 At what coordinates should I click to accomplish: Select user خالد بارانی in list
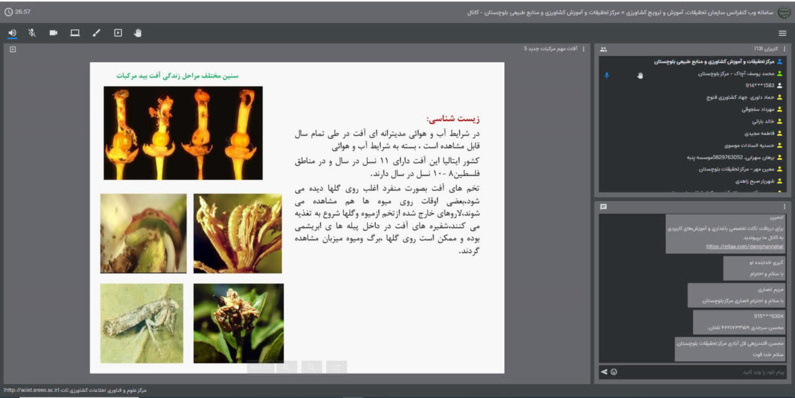pos(763,121)
